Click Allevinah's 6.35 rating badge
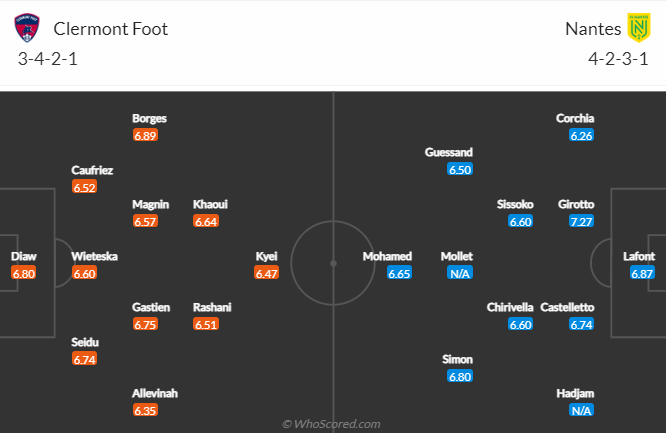Viewport: 666px width, 433px height. pos(148,410)
